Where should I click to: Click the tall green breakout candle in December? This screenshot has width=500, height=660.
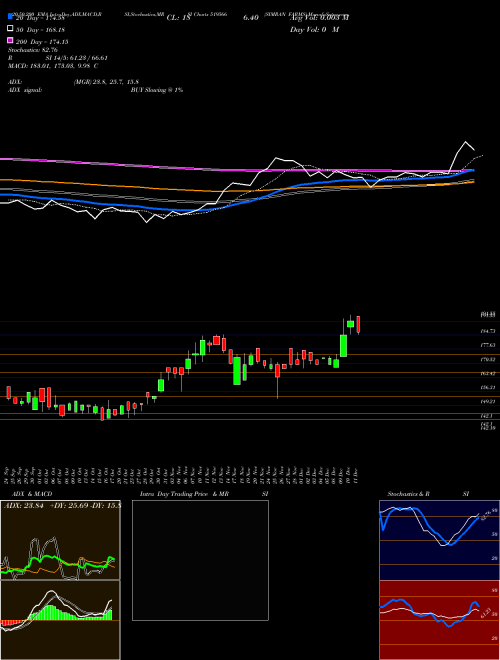click(x=343, y=346)
